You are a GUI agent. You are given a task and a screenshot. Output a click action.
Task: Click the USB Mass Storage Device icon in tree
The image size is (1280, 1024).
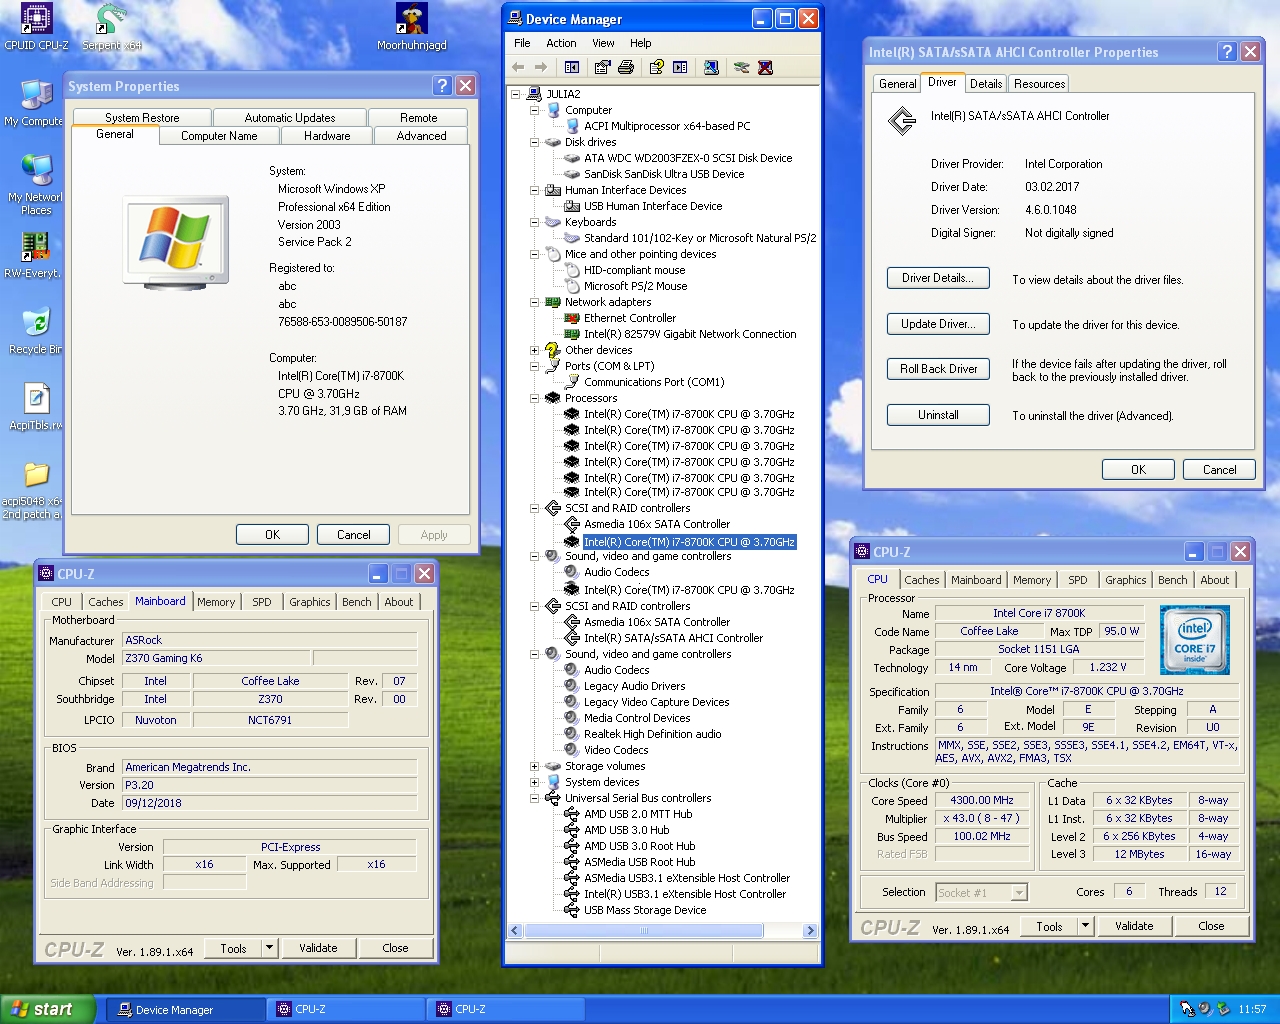572,910
